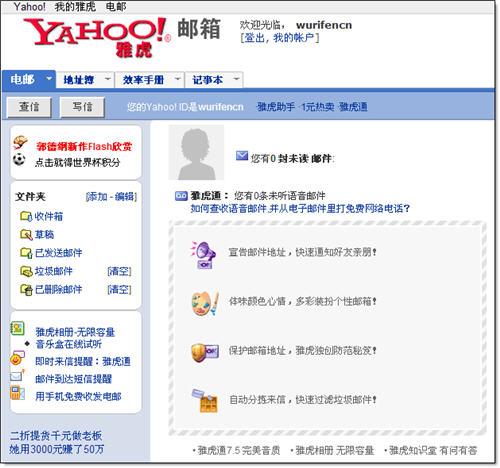Image resolution: width=500 pixels, height=468 pixels.
Task: Open the 已发送邮件 folder icon
Action: click(x=26, y=252)
